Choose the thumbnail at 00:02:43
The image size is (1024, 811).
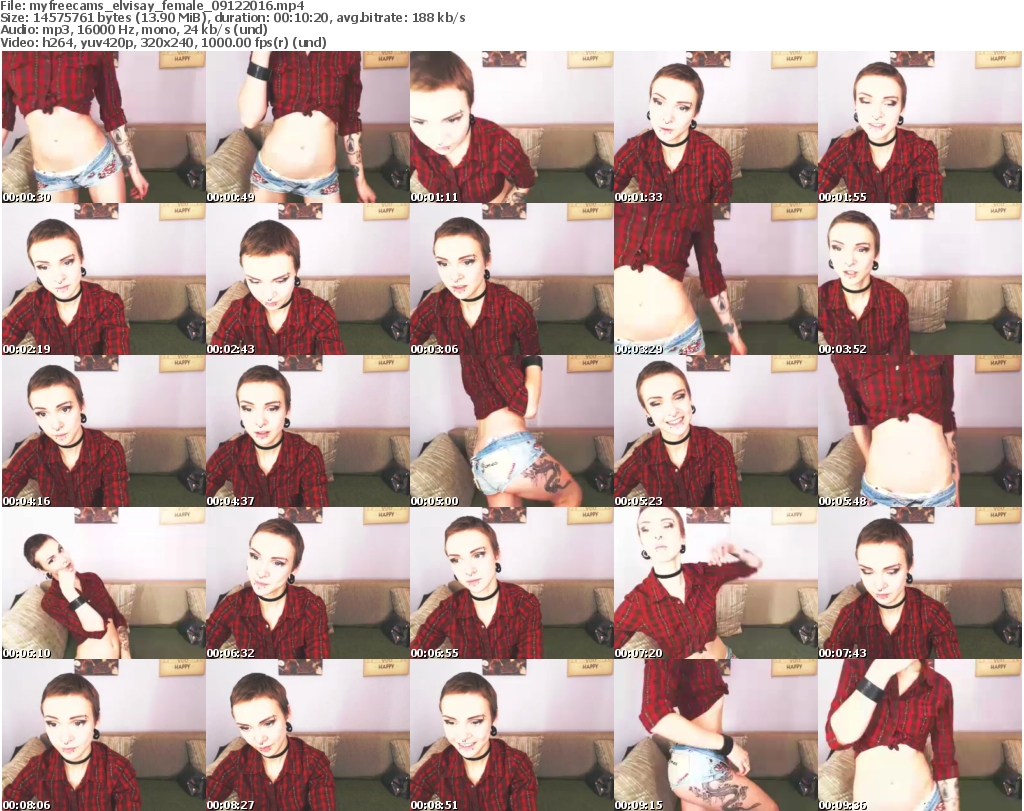(x=308, y=279)
